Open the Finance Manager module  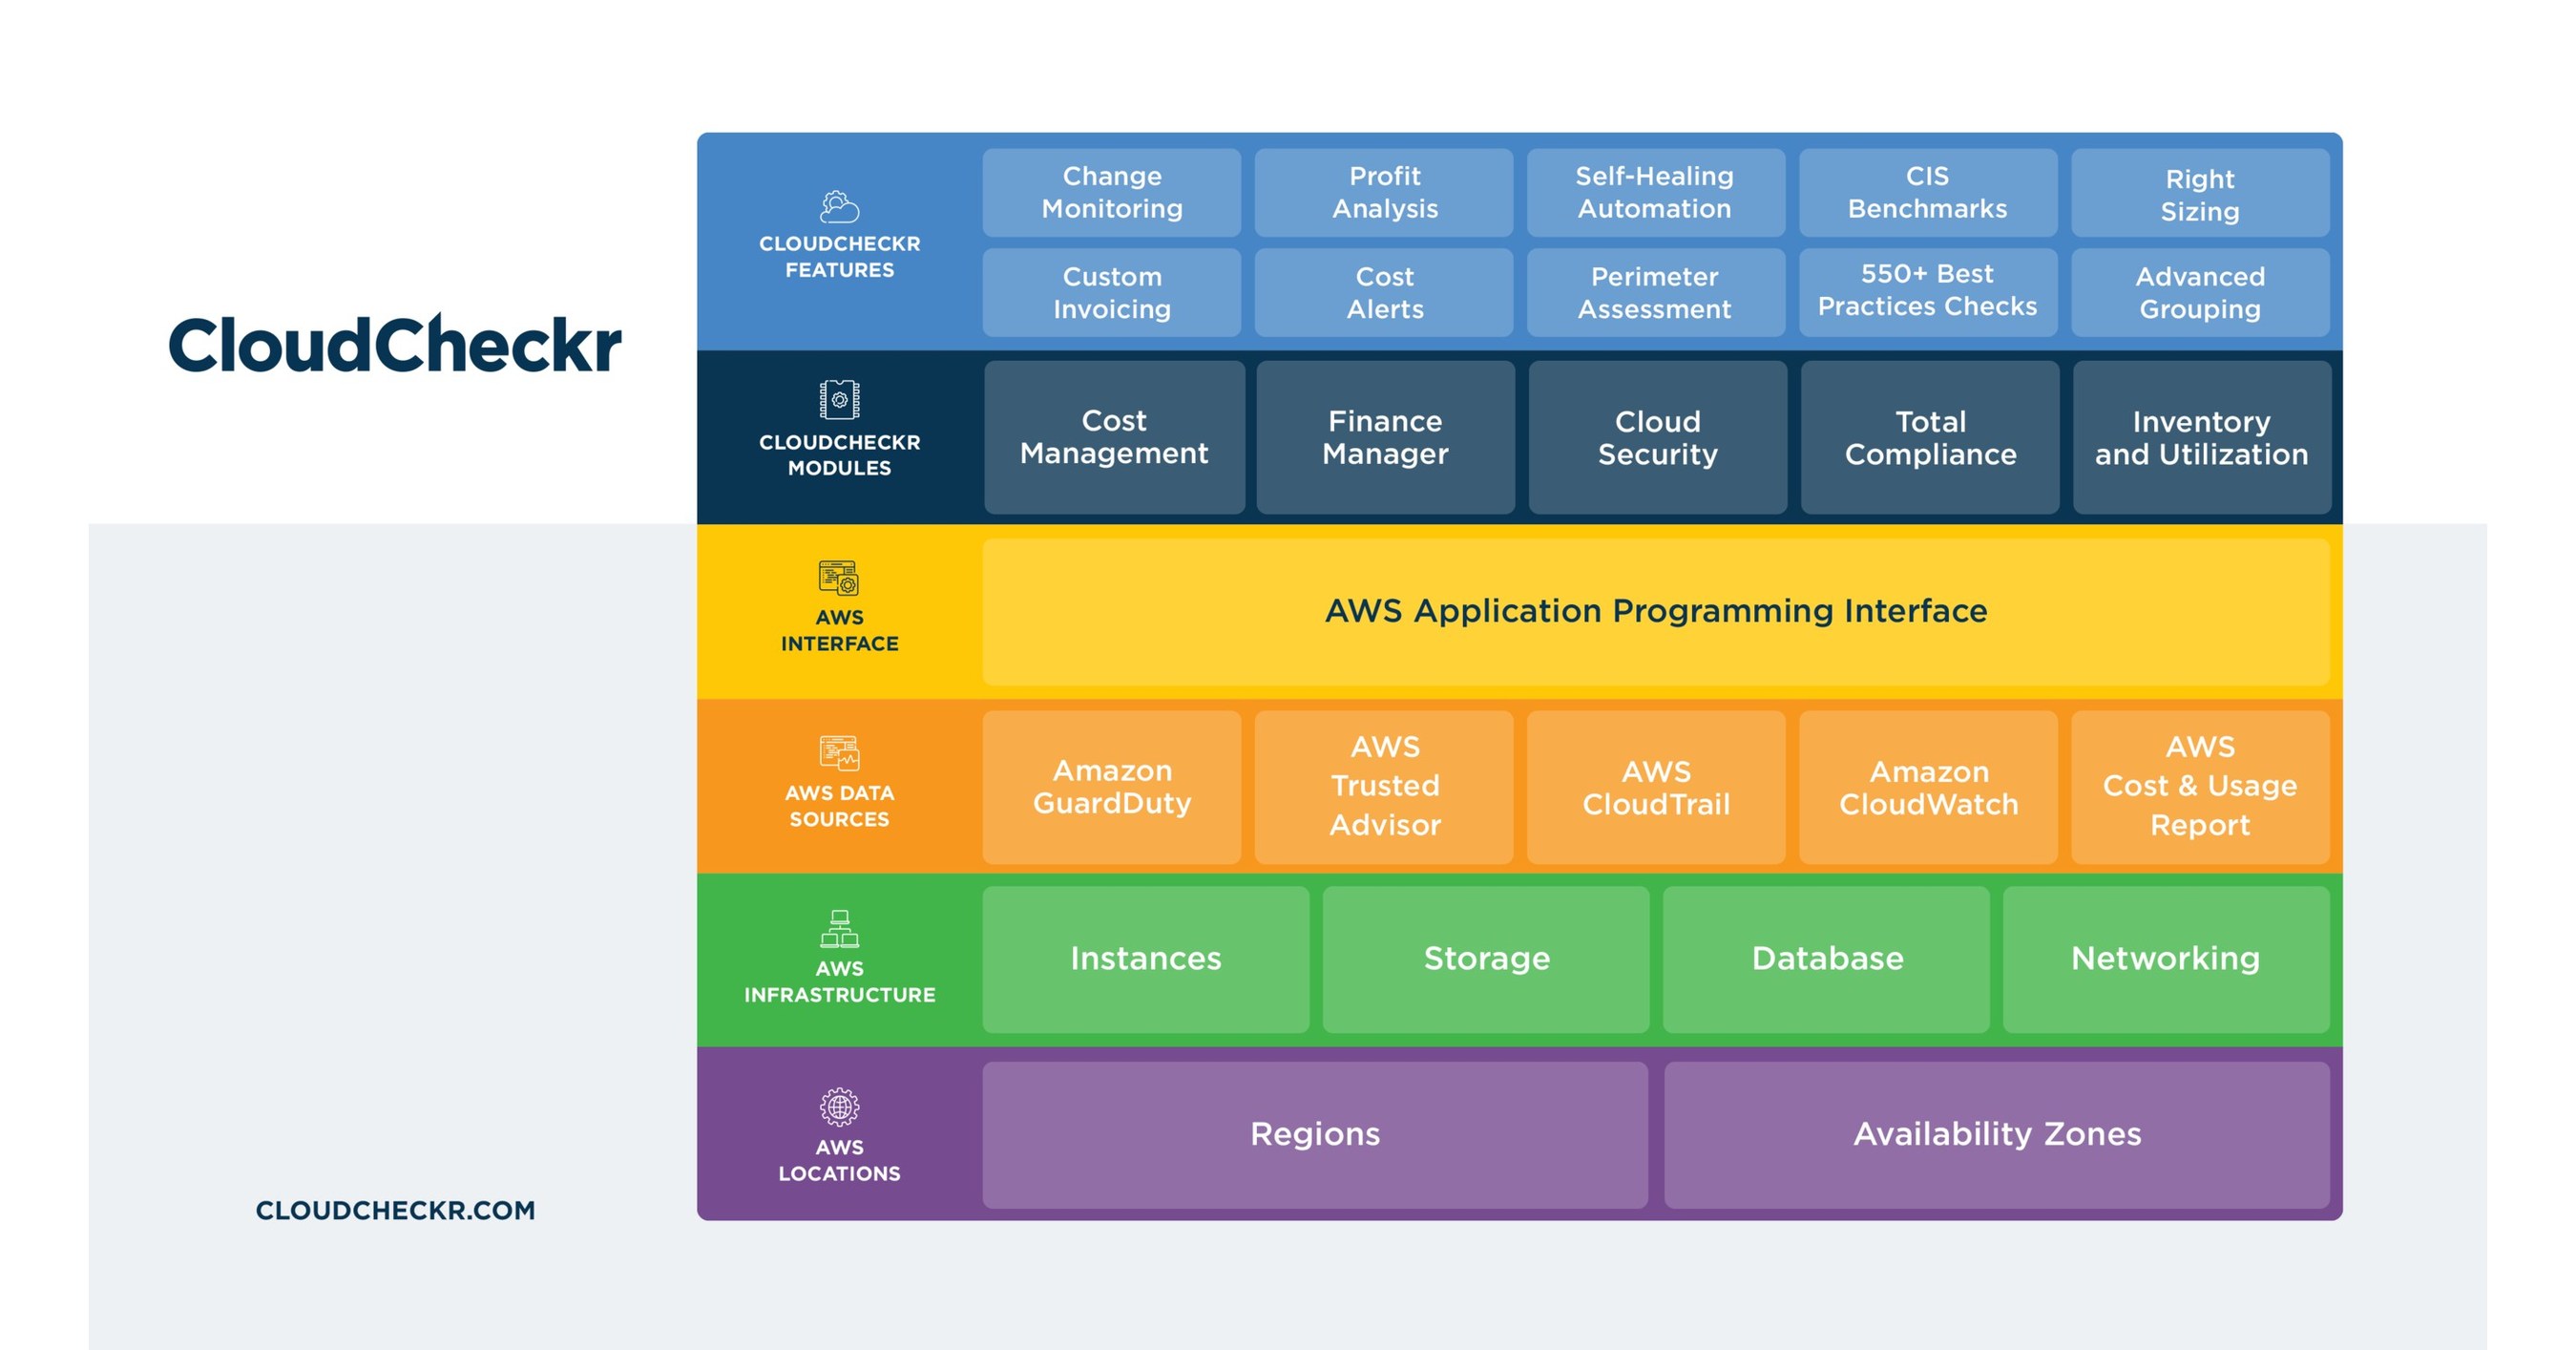pyautogui.click(x=1385, y=437)
